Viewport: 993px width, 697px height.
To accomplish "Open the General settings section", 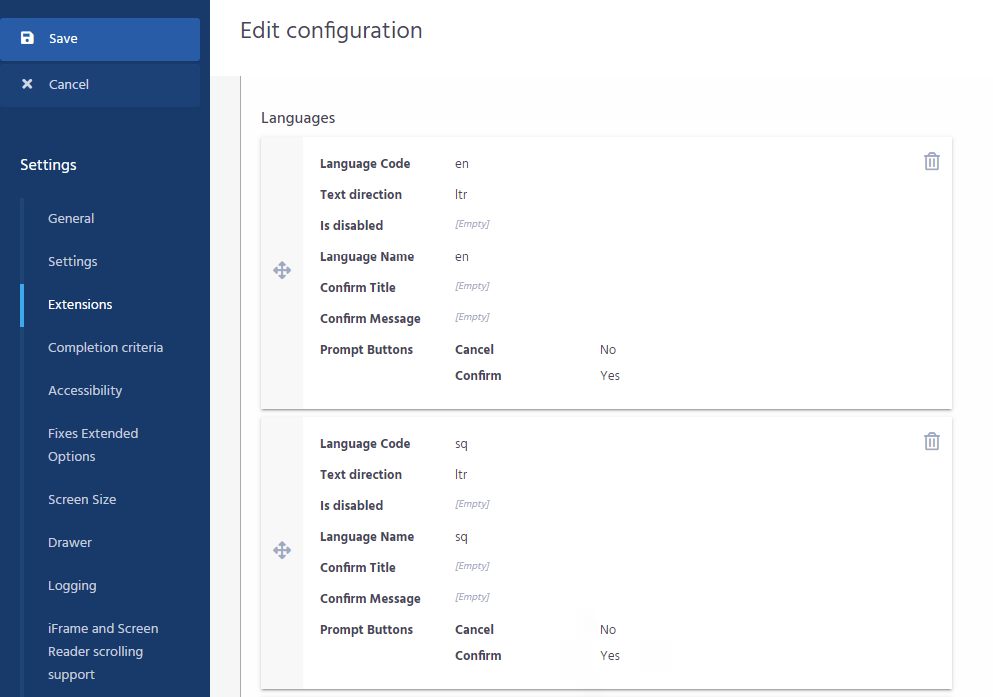I will (71, 218).
